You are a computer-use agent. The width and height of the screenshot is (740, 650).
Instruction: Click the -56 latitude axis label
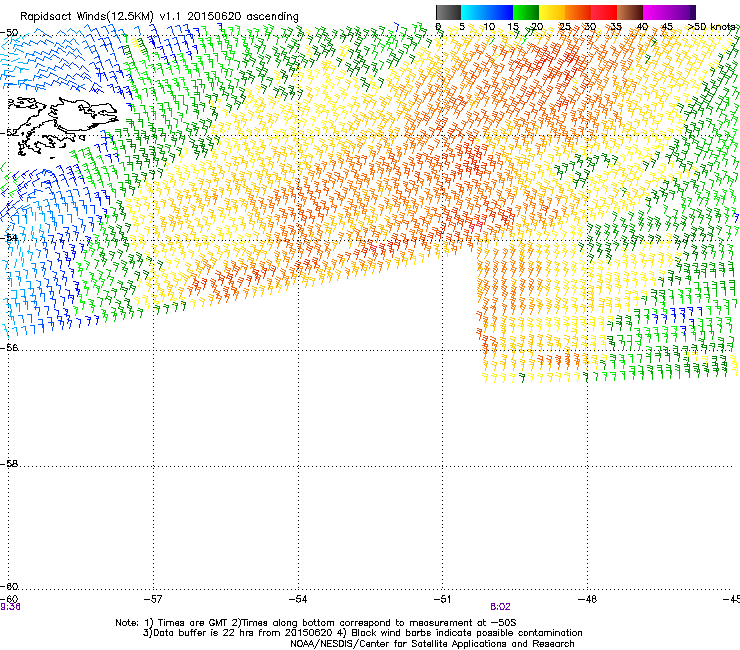[x=9, y=347]
